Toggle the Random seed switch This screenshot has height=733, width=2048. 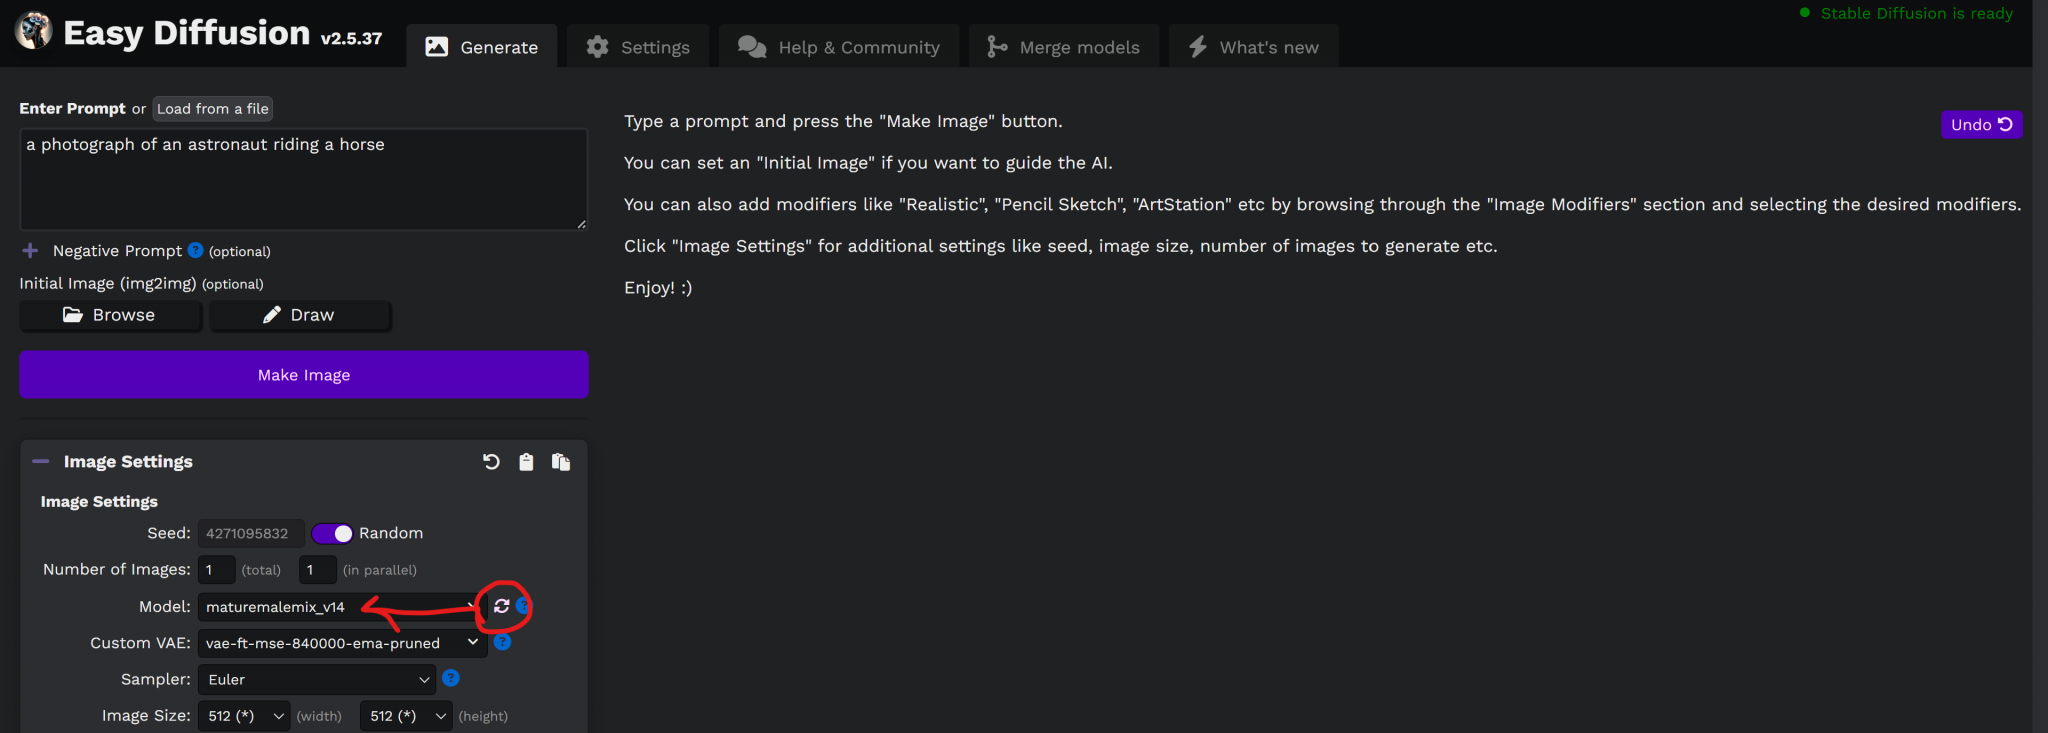[332, 533]
